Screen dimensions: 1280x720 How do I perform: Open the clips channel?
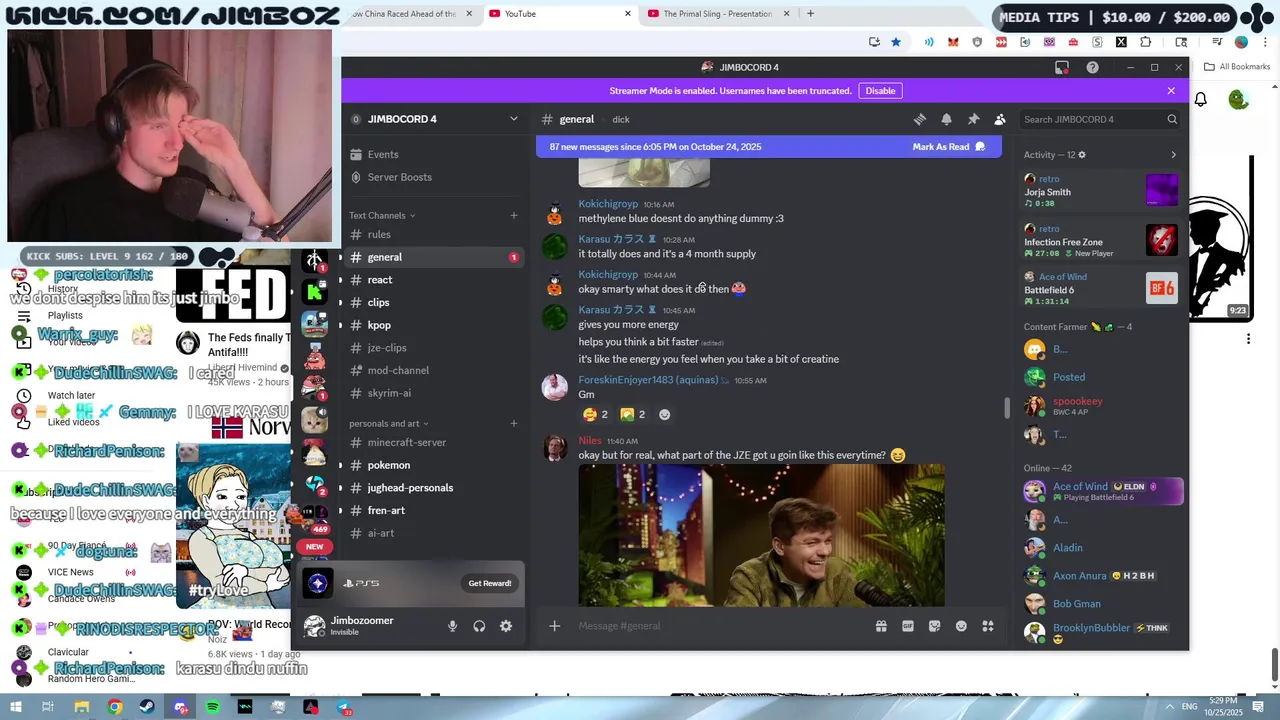click(432, 302)
